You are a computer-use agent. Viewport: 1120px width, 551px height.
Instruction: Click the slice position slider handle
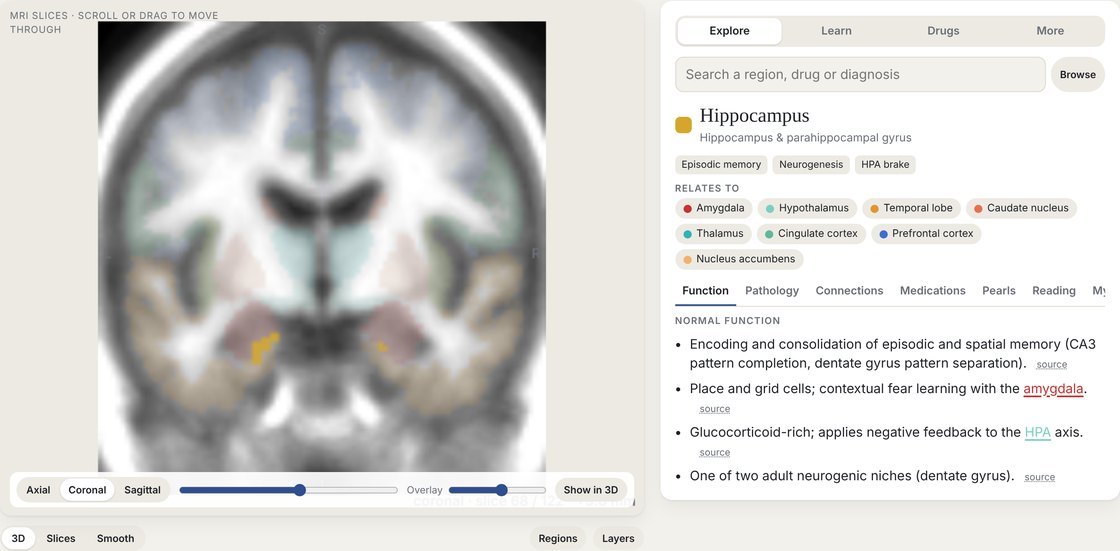[x=300, y=490]
